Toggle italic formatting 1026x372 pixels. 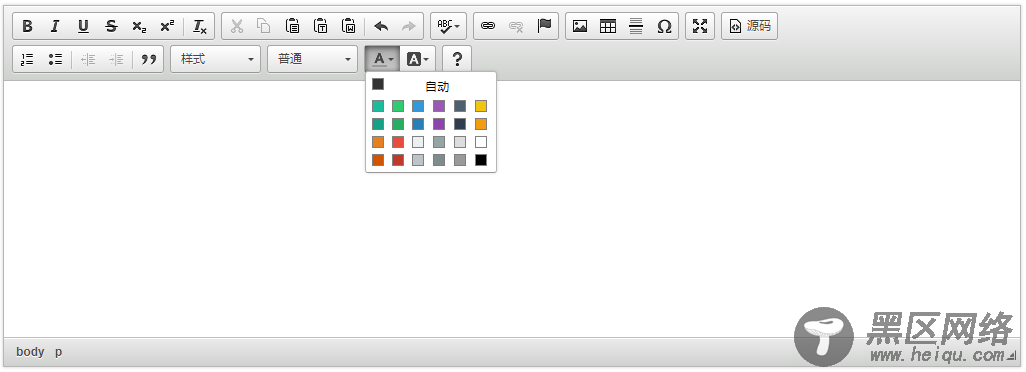pos(55,26)
